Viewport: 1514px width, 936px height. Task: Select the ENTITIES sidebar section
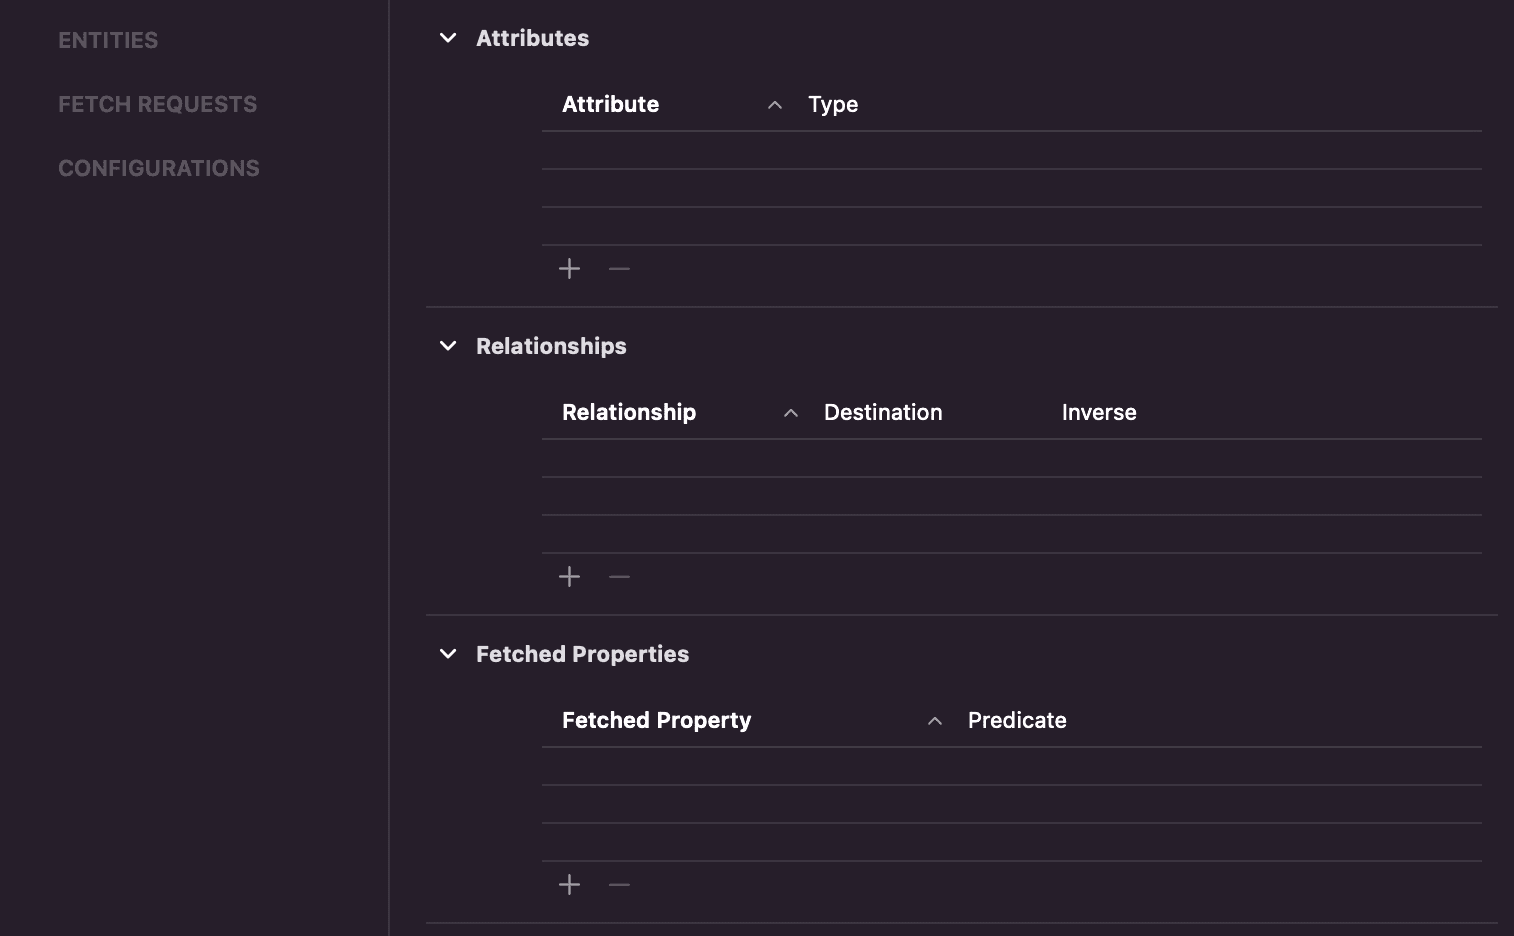pos(108,40)
